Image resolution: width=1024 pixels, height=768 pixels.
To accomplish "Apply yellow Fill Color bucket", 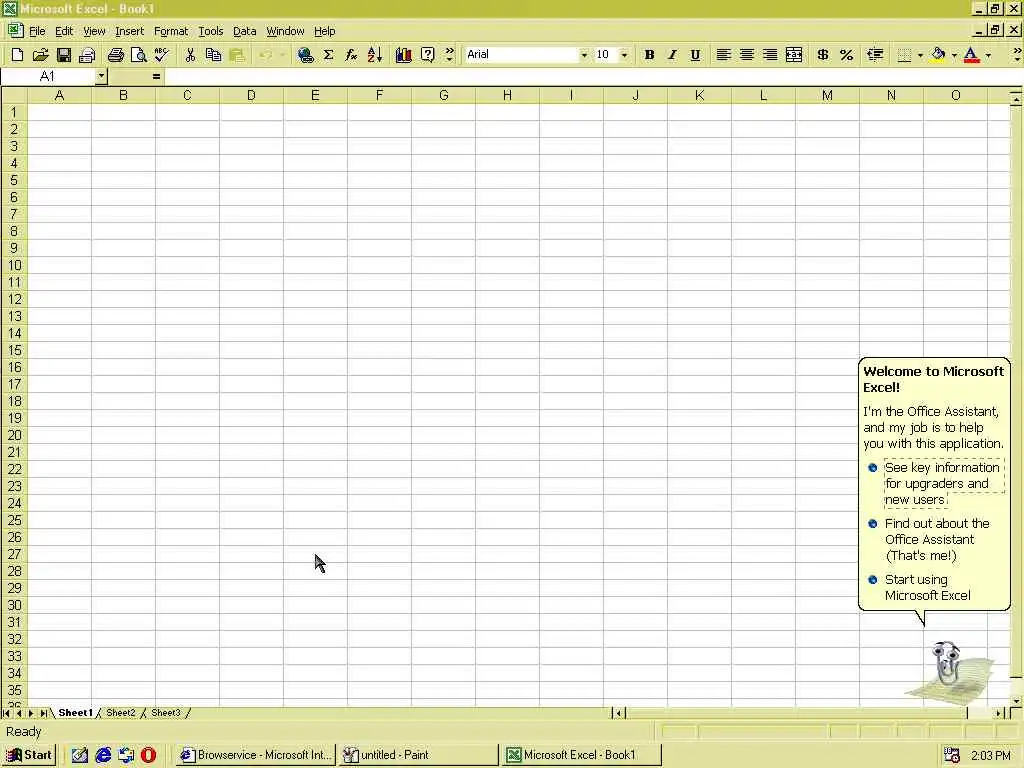I will coord(938,55).
